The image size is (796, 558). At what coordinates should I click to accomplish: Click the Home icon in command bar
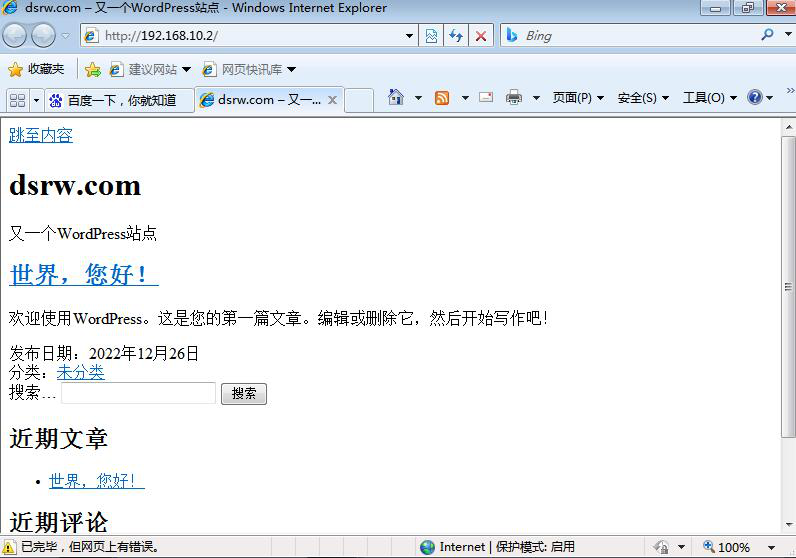click(x=396, y=97)
